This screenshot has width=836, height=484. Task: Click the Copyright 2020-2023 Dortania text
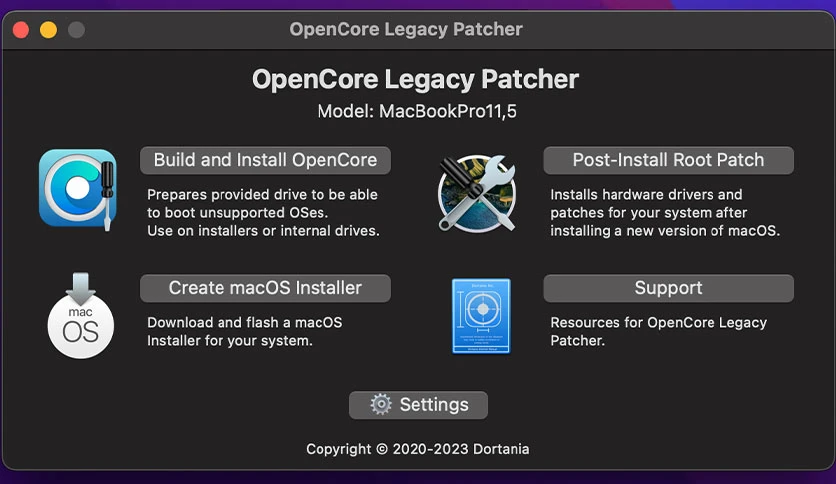[x=417, y=449]
